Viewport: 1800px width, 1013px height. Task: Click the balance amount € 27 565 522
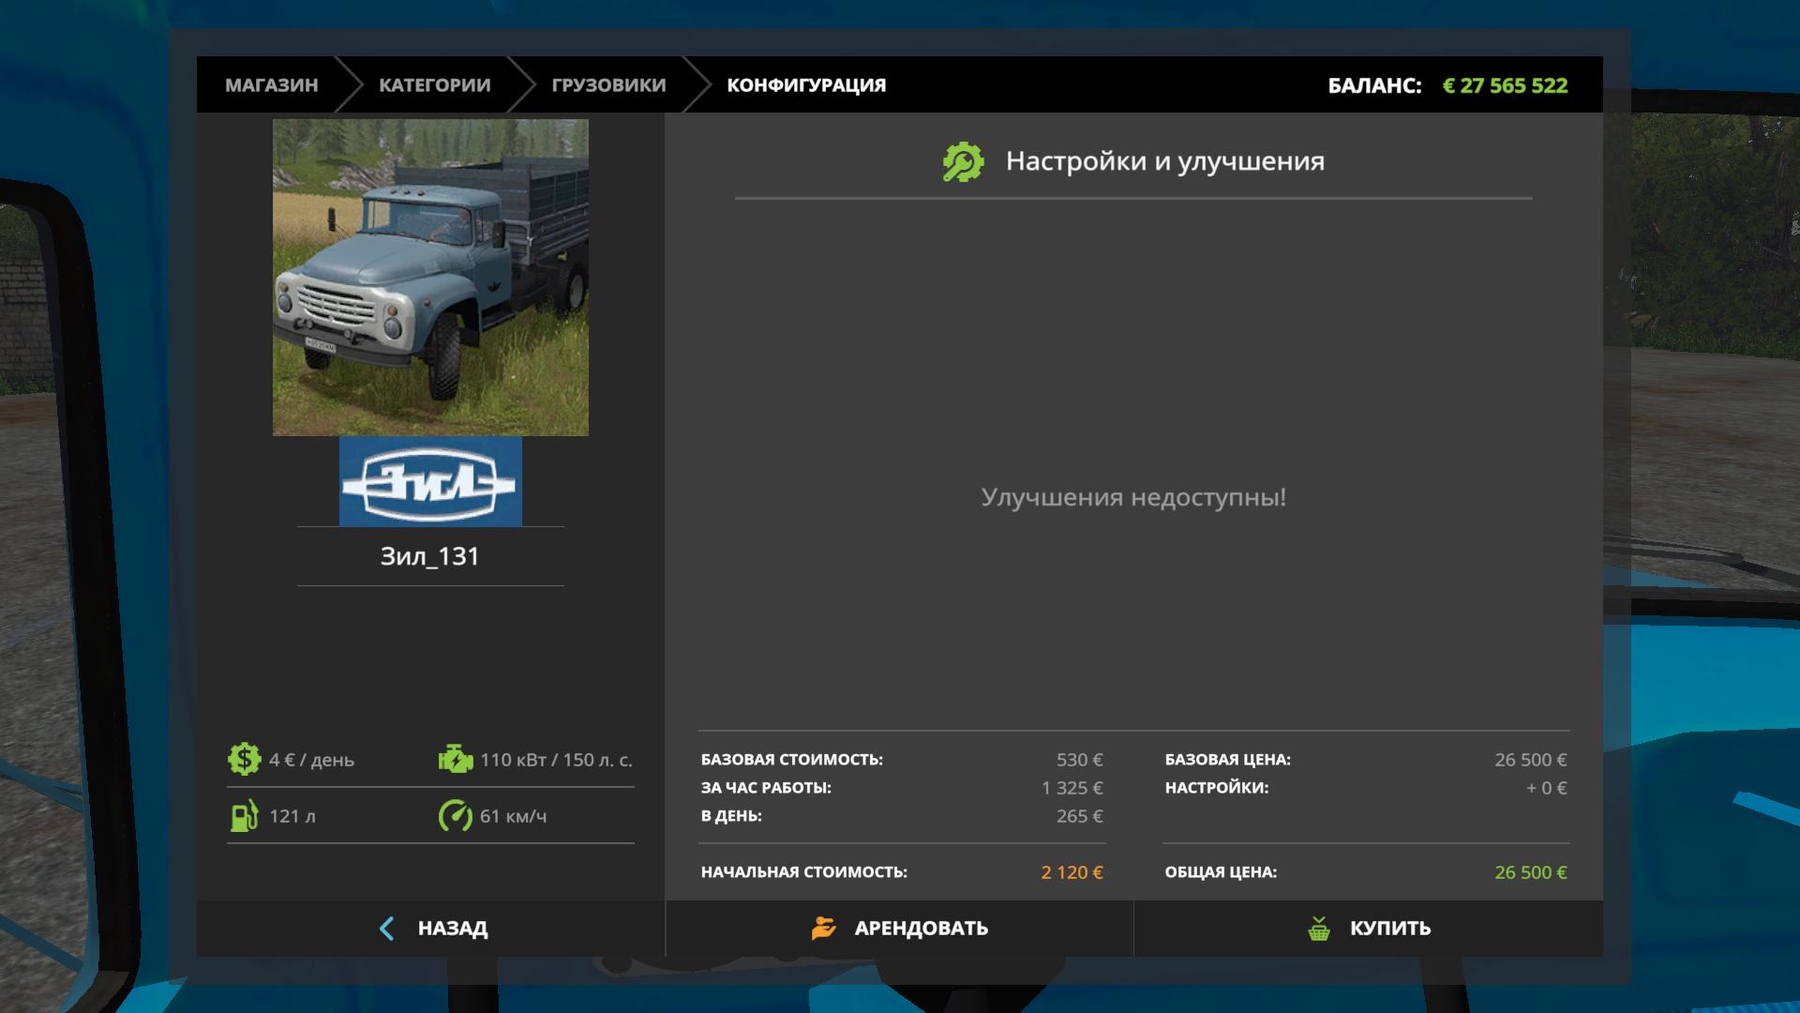1504,86
